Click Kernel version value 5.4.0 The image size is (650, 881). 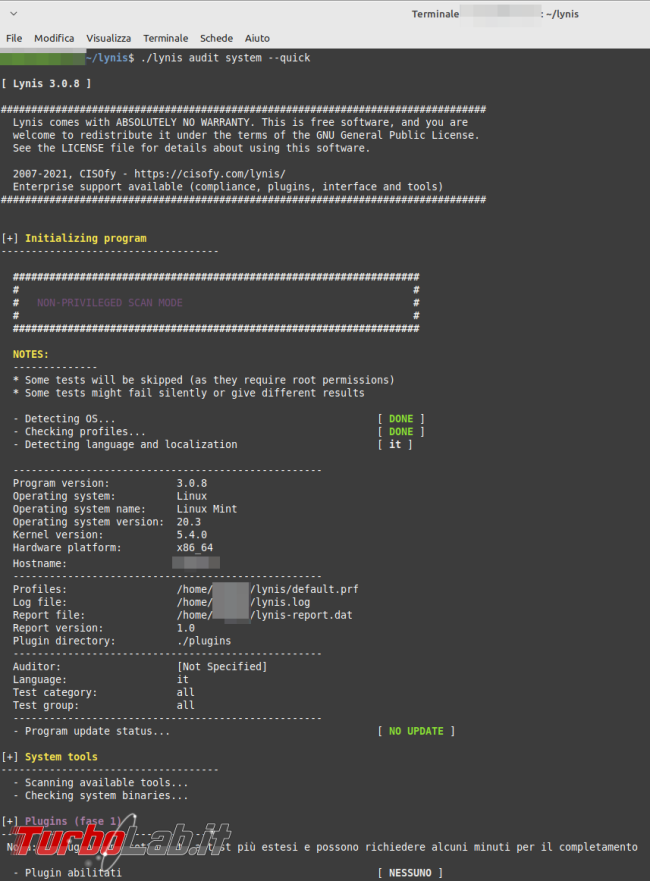point(192,535)
